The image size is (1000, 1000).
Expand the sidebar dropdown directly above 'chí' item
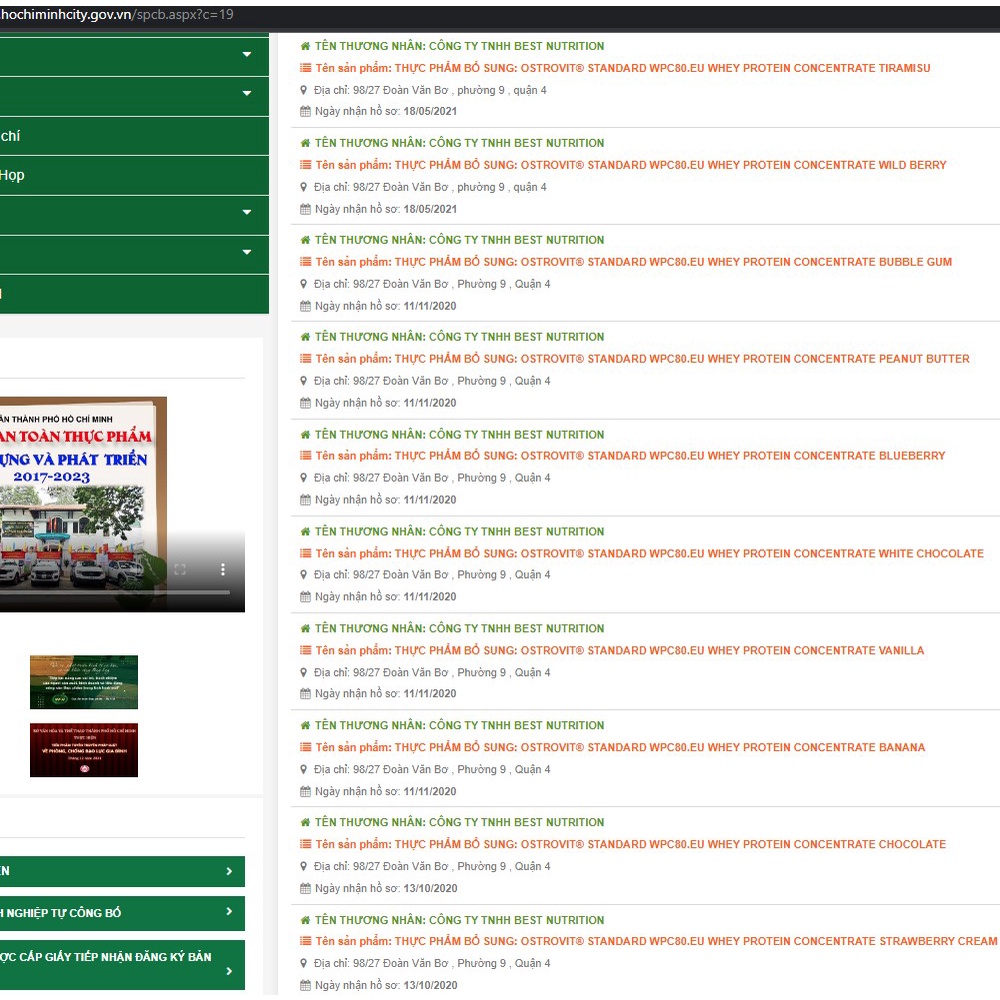(x=247, y=94)
